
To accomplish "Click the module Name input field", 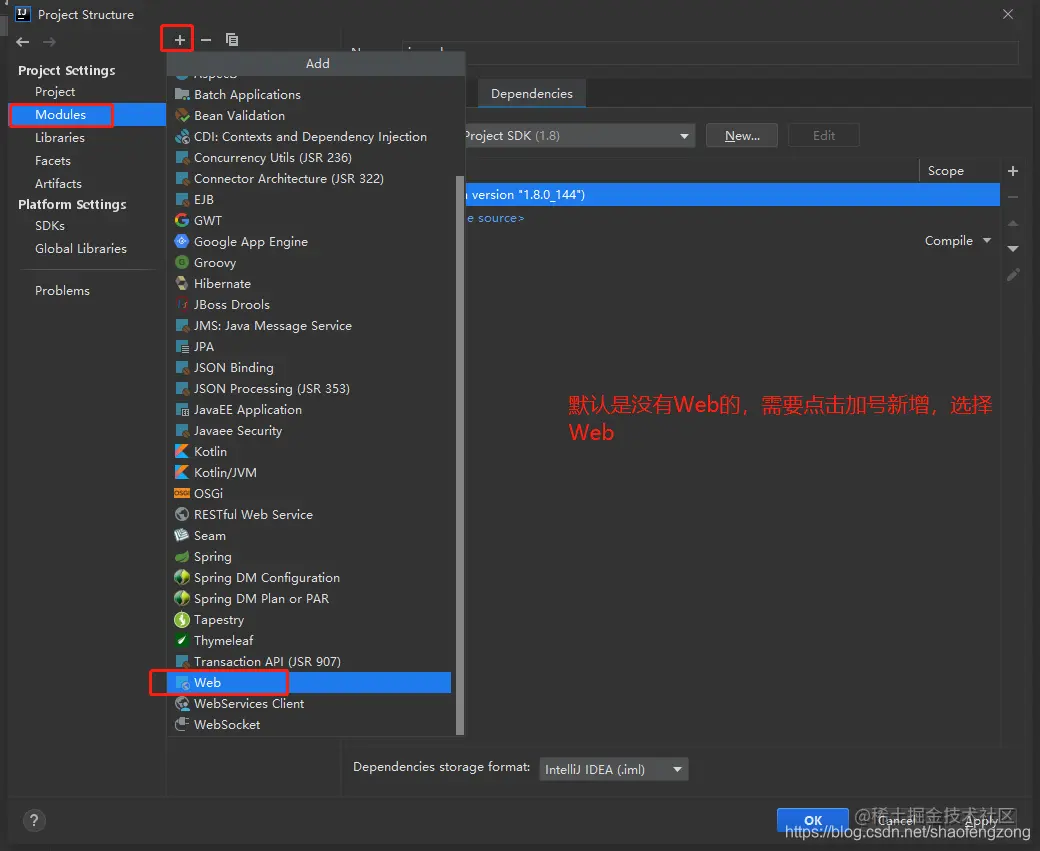I will pos(710,53).
